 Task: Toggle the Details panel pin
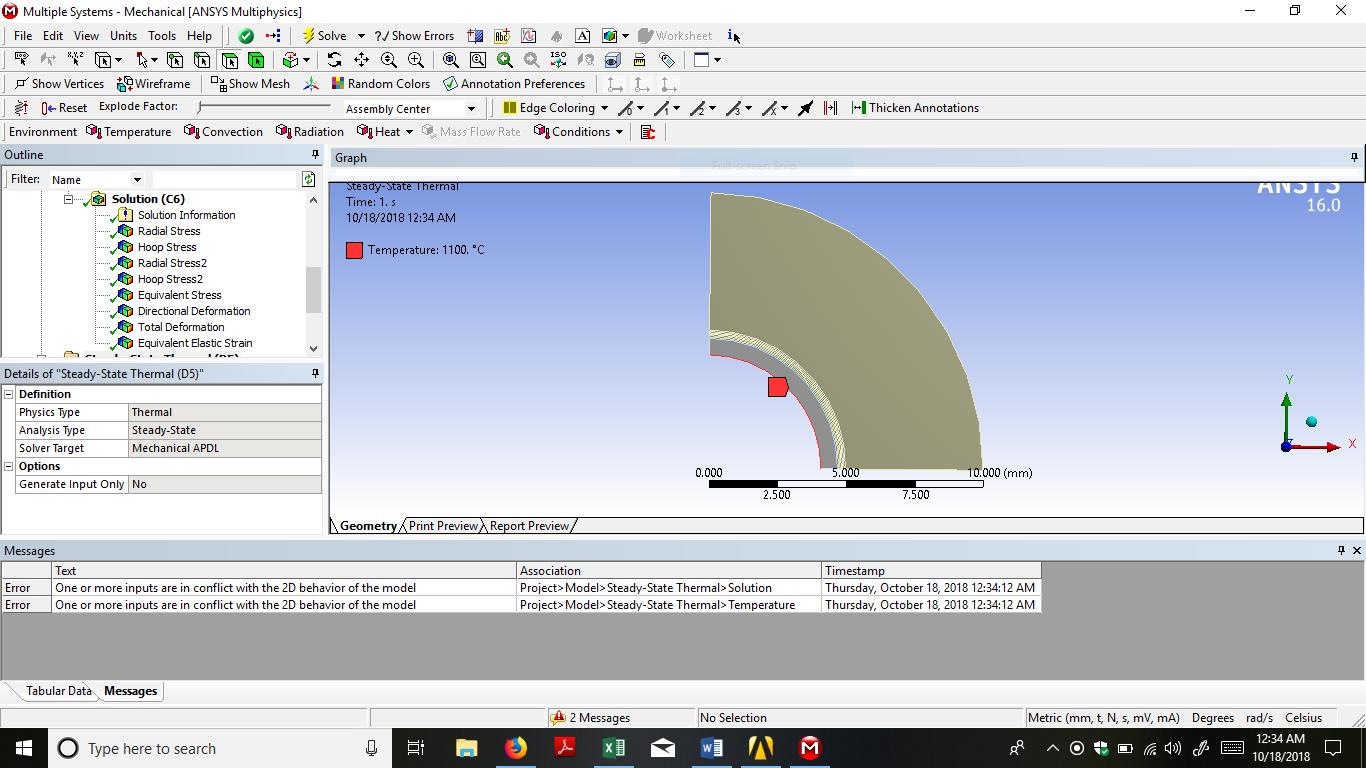[x=315, y=374]
